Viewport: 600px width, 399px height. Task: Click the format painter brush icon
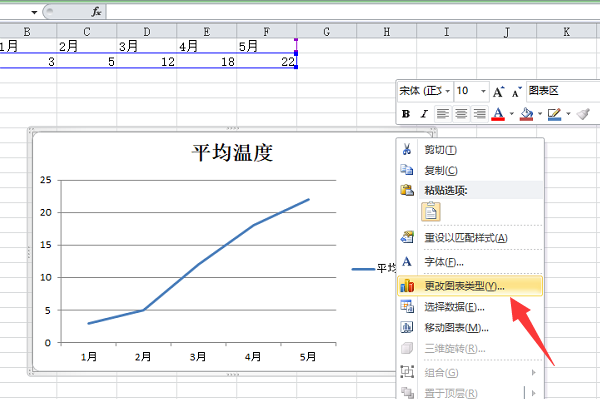583,114
